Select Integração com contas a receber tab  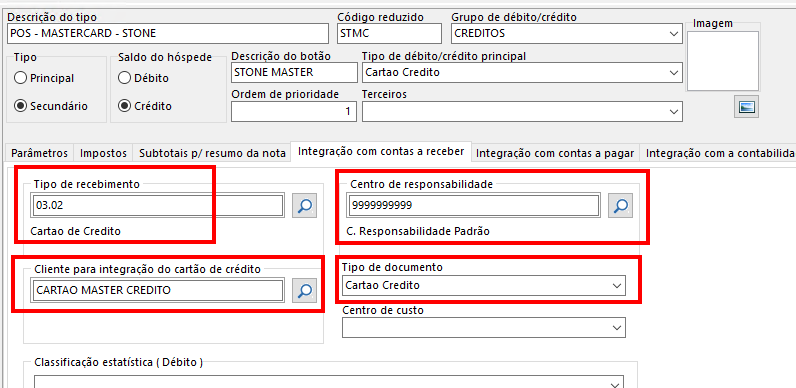click(x=381, y=151)
